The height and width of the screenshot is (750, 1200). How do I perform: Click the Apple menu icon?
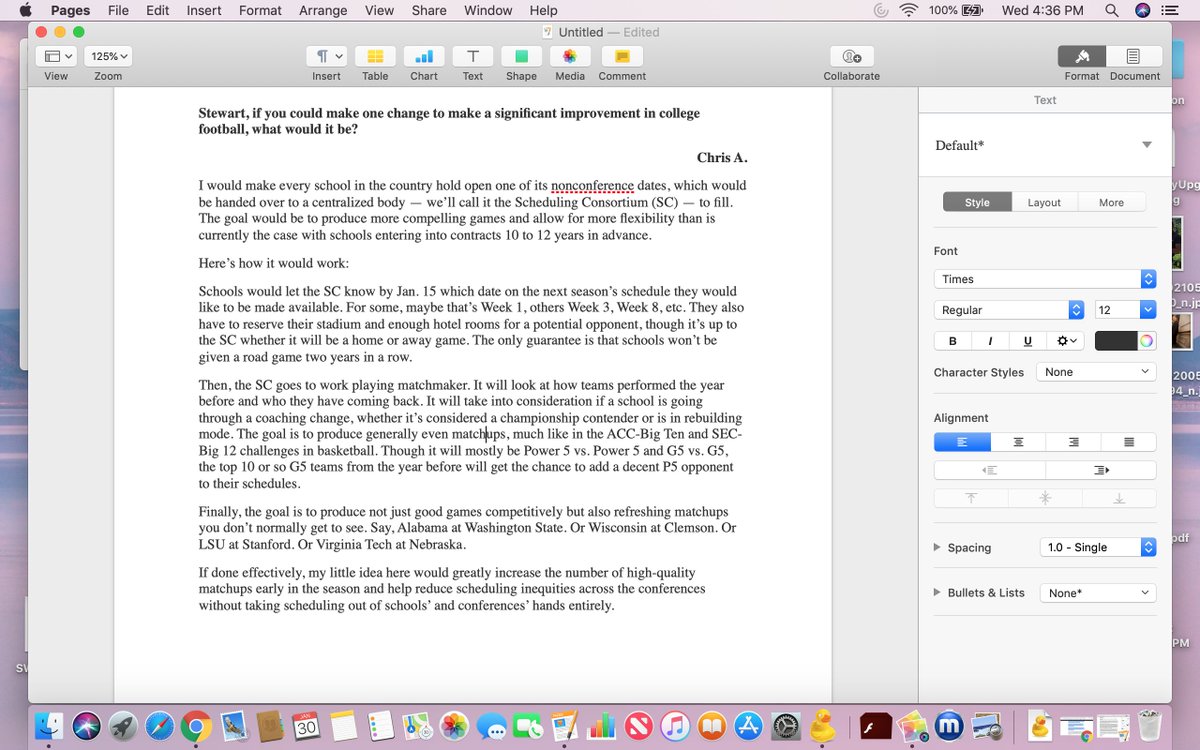pyautogui.click(x=24, y=10)
